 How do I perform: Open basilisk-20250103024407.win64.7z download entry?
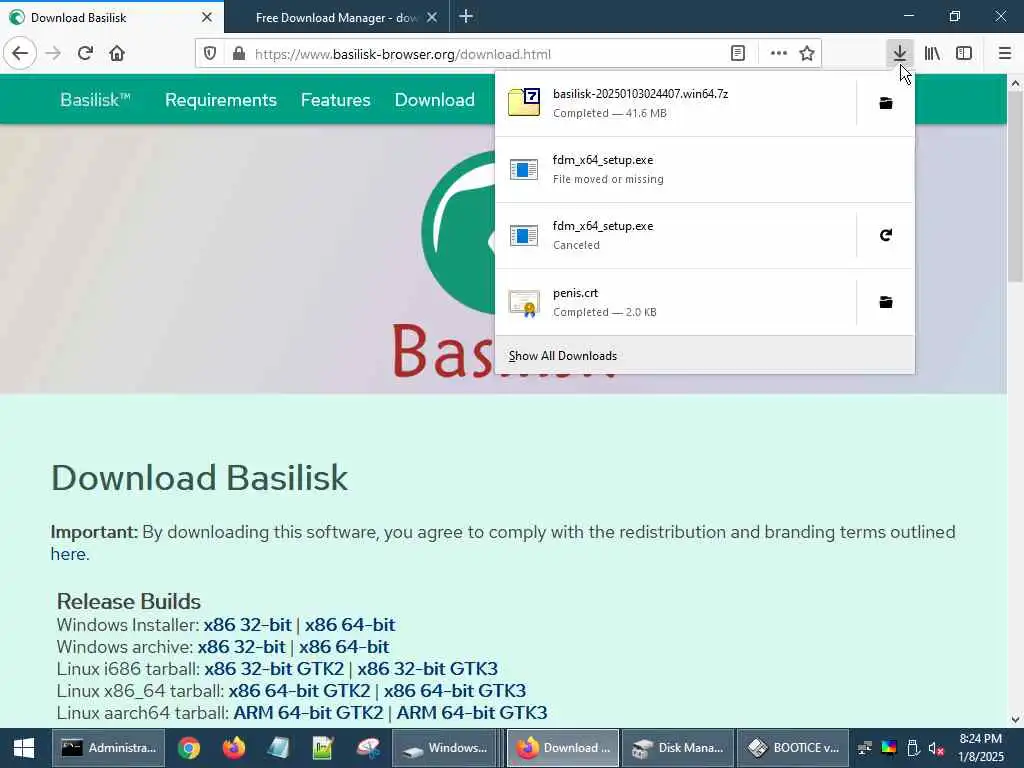[x=676, y=103]
